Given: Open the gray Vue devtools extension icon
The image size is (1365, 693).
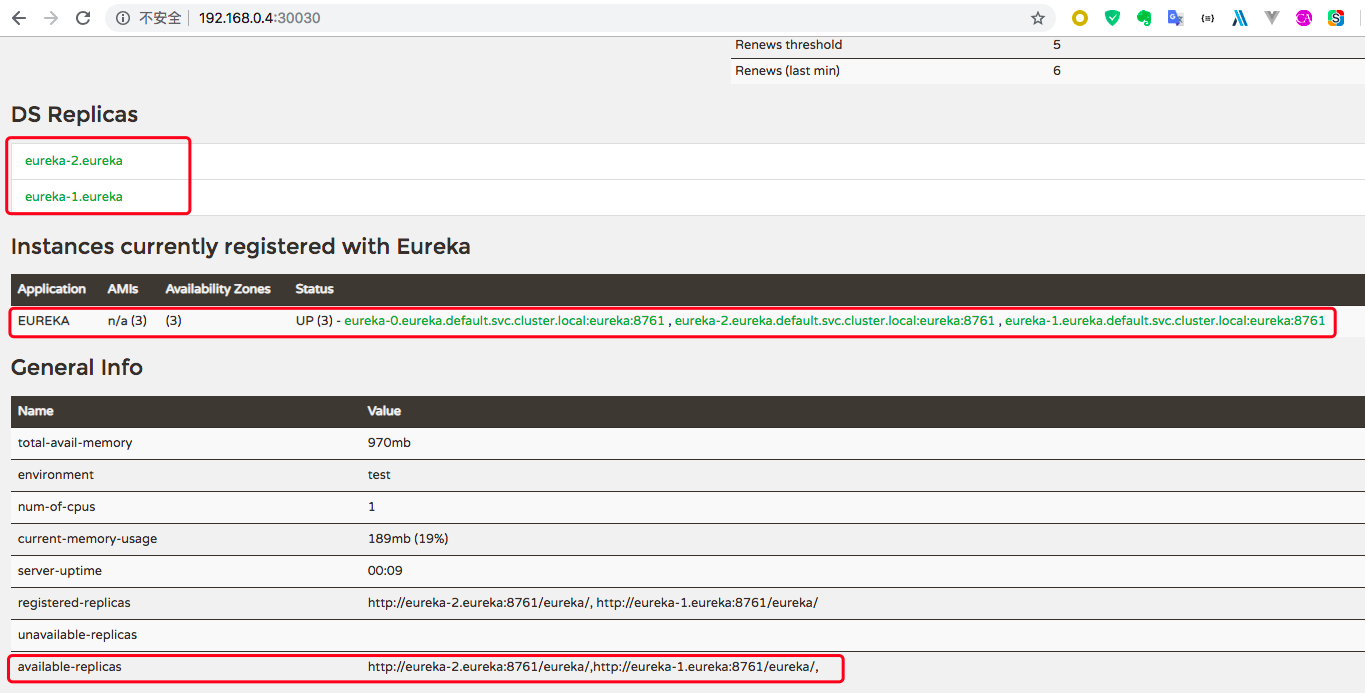Looking at the screenshot, I should [x=1272, y=18].
